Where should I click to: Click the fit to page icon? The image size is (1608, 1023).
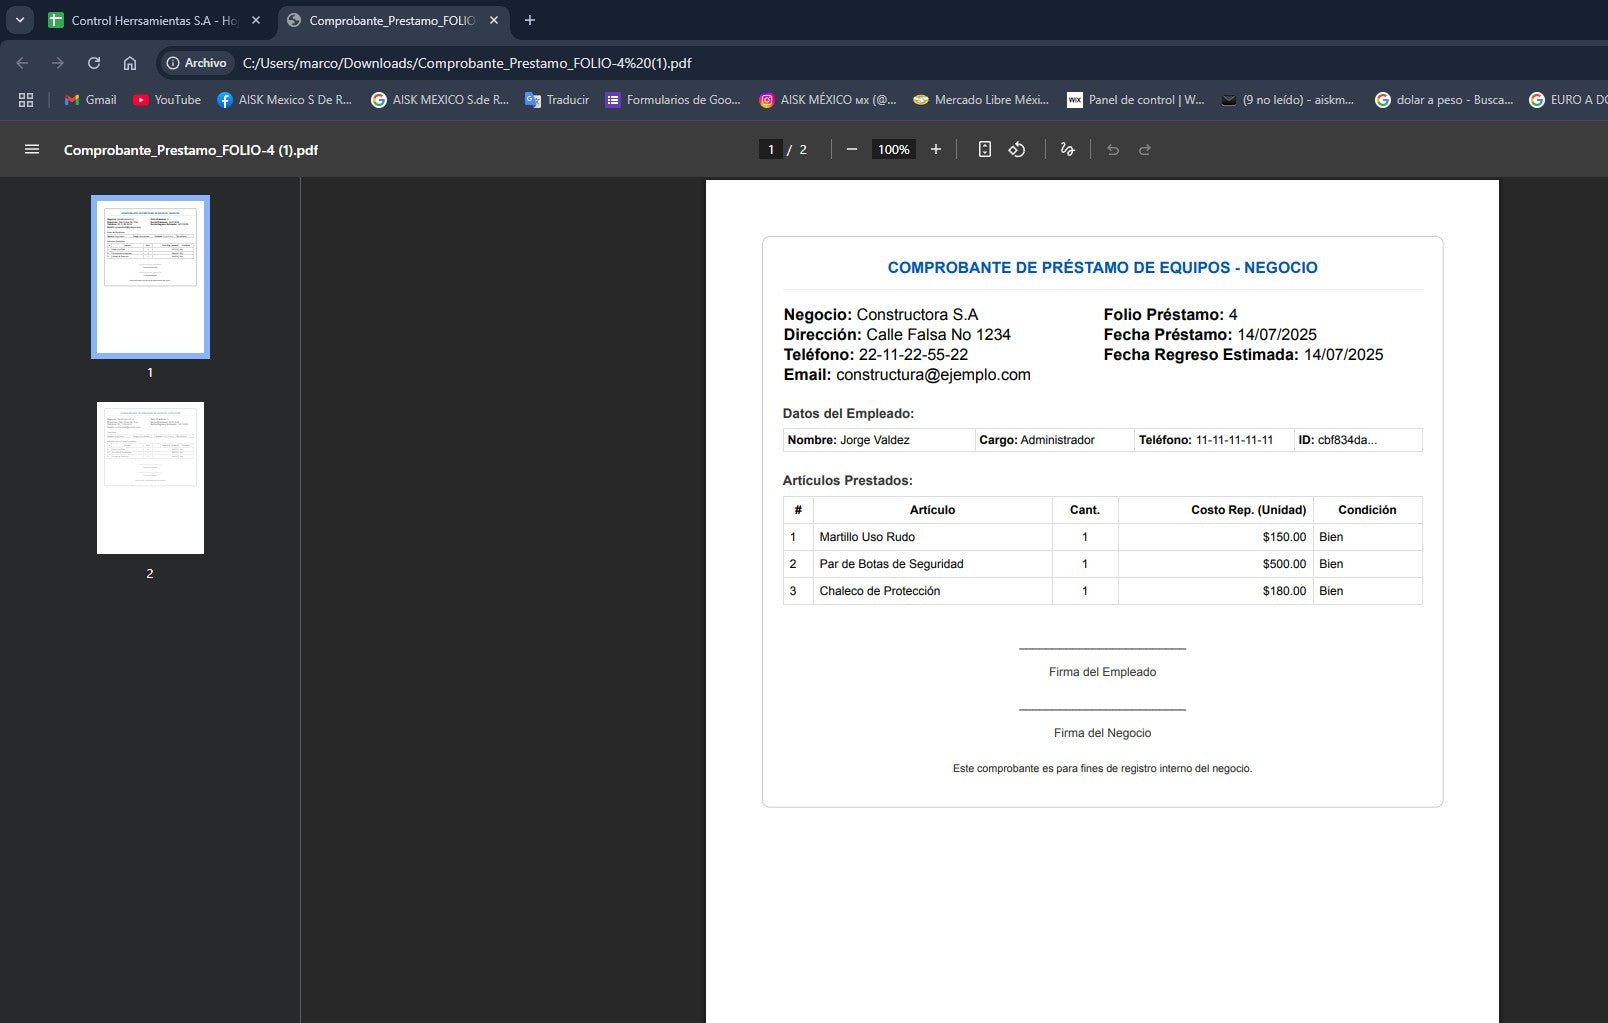(985, 149)
